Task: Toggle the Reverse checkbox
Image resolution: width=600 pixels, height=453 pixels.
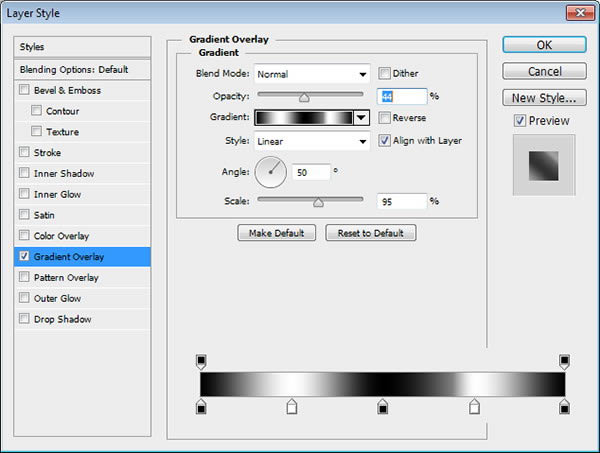Action: [x=384, y=117]
